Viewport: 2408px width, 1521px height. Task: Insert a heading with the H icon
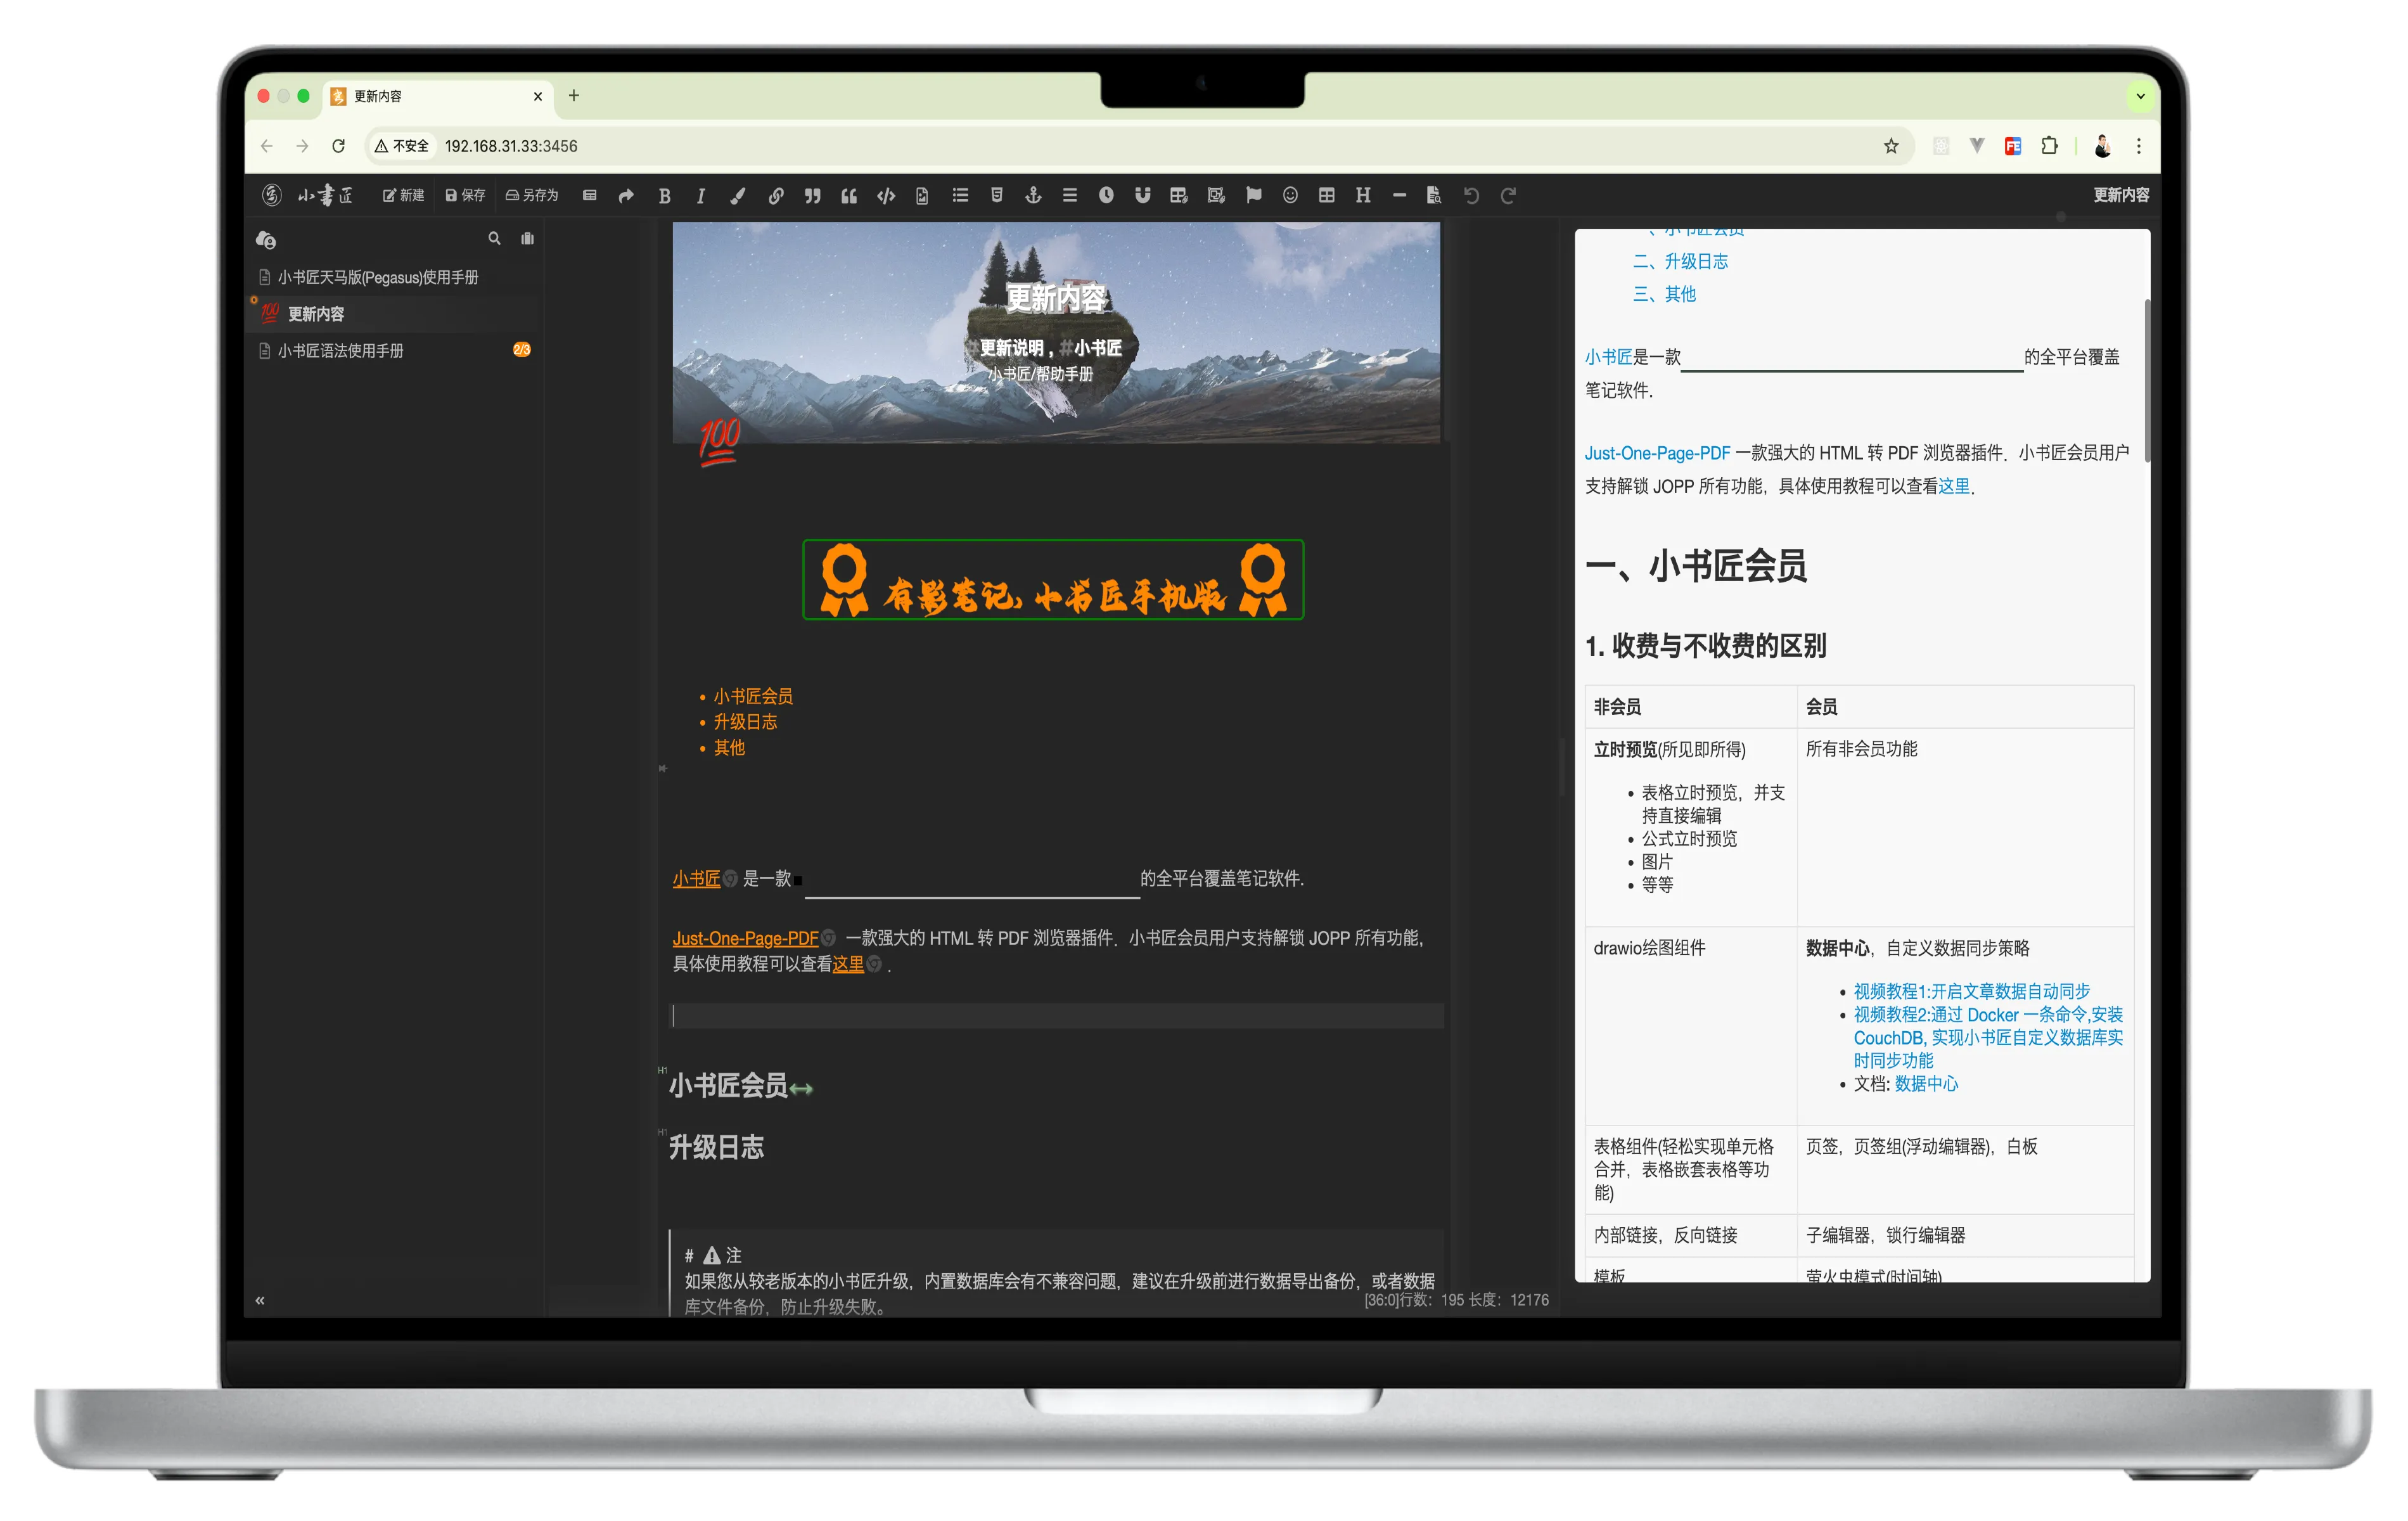tap(1363, 196)
